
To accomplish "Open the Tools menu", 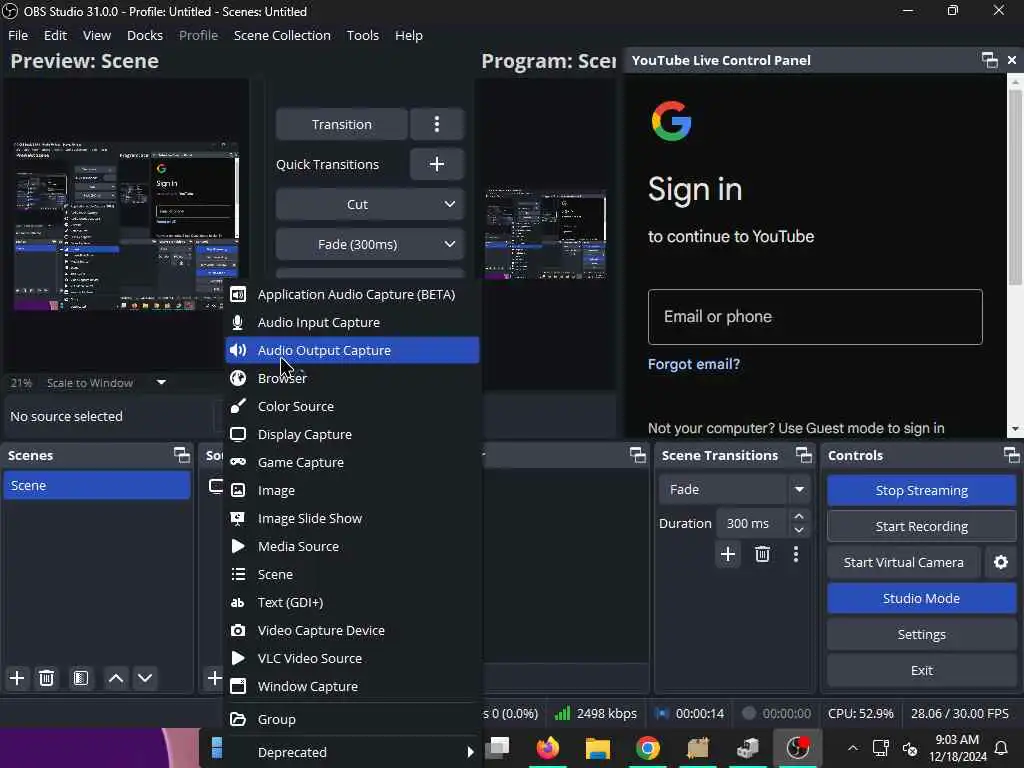I will 362,35.
